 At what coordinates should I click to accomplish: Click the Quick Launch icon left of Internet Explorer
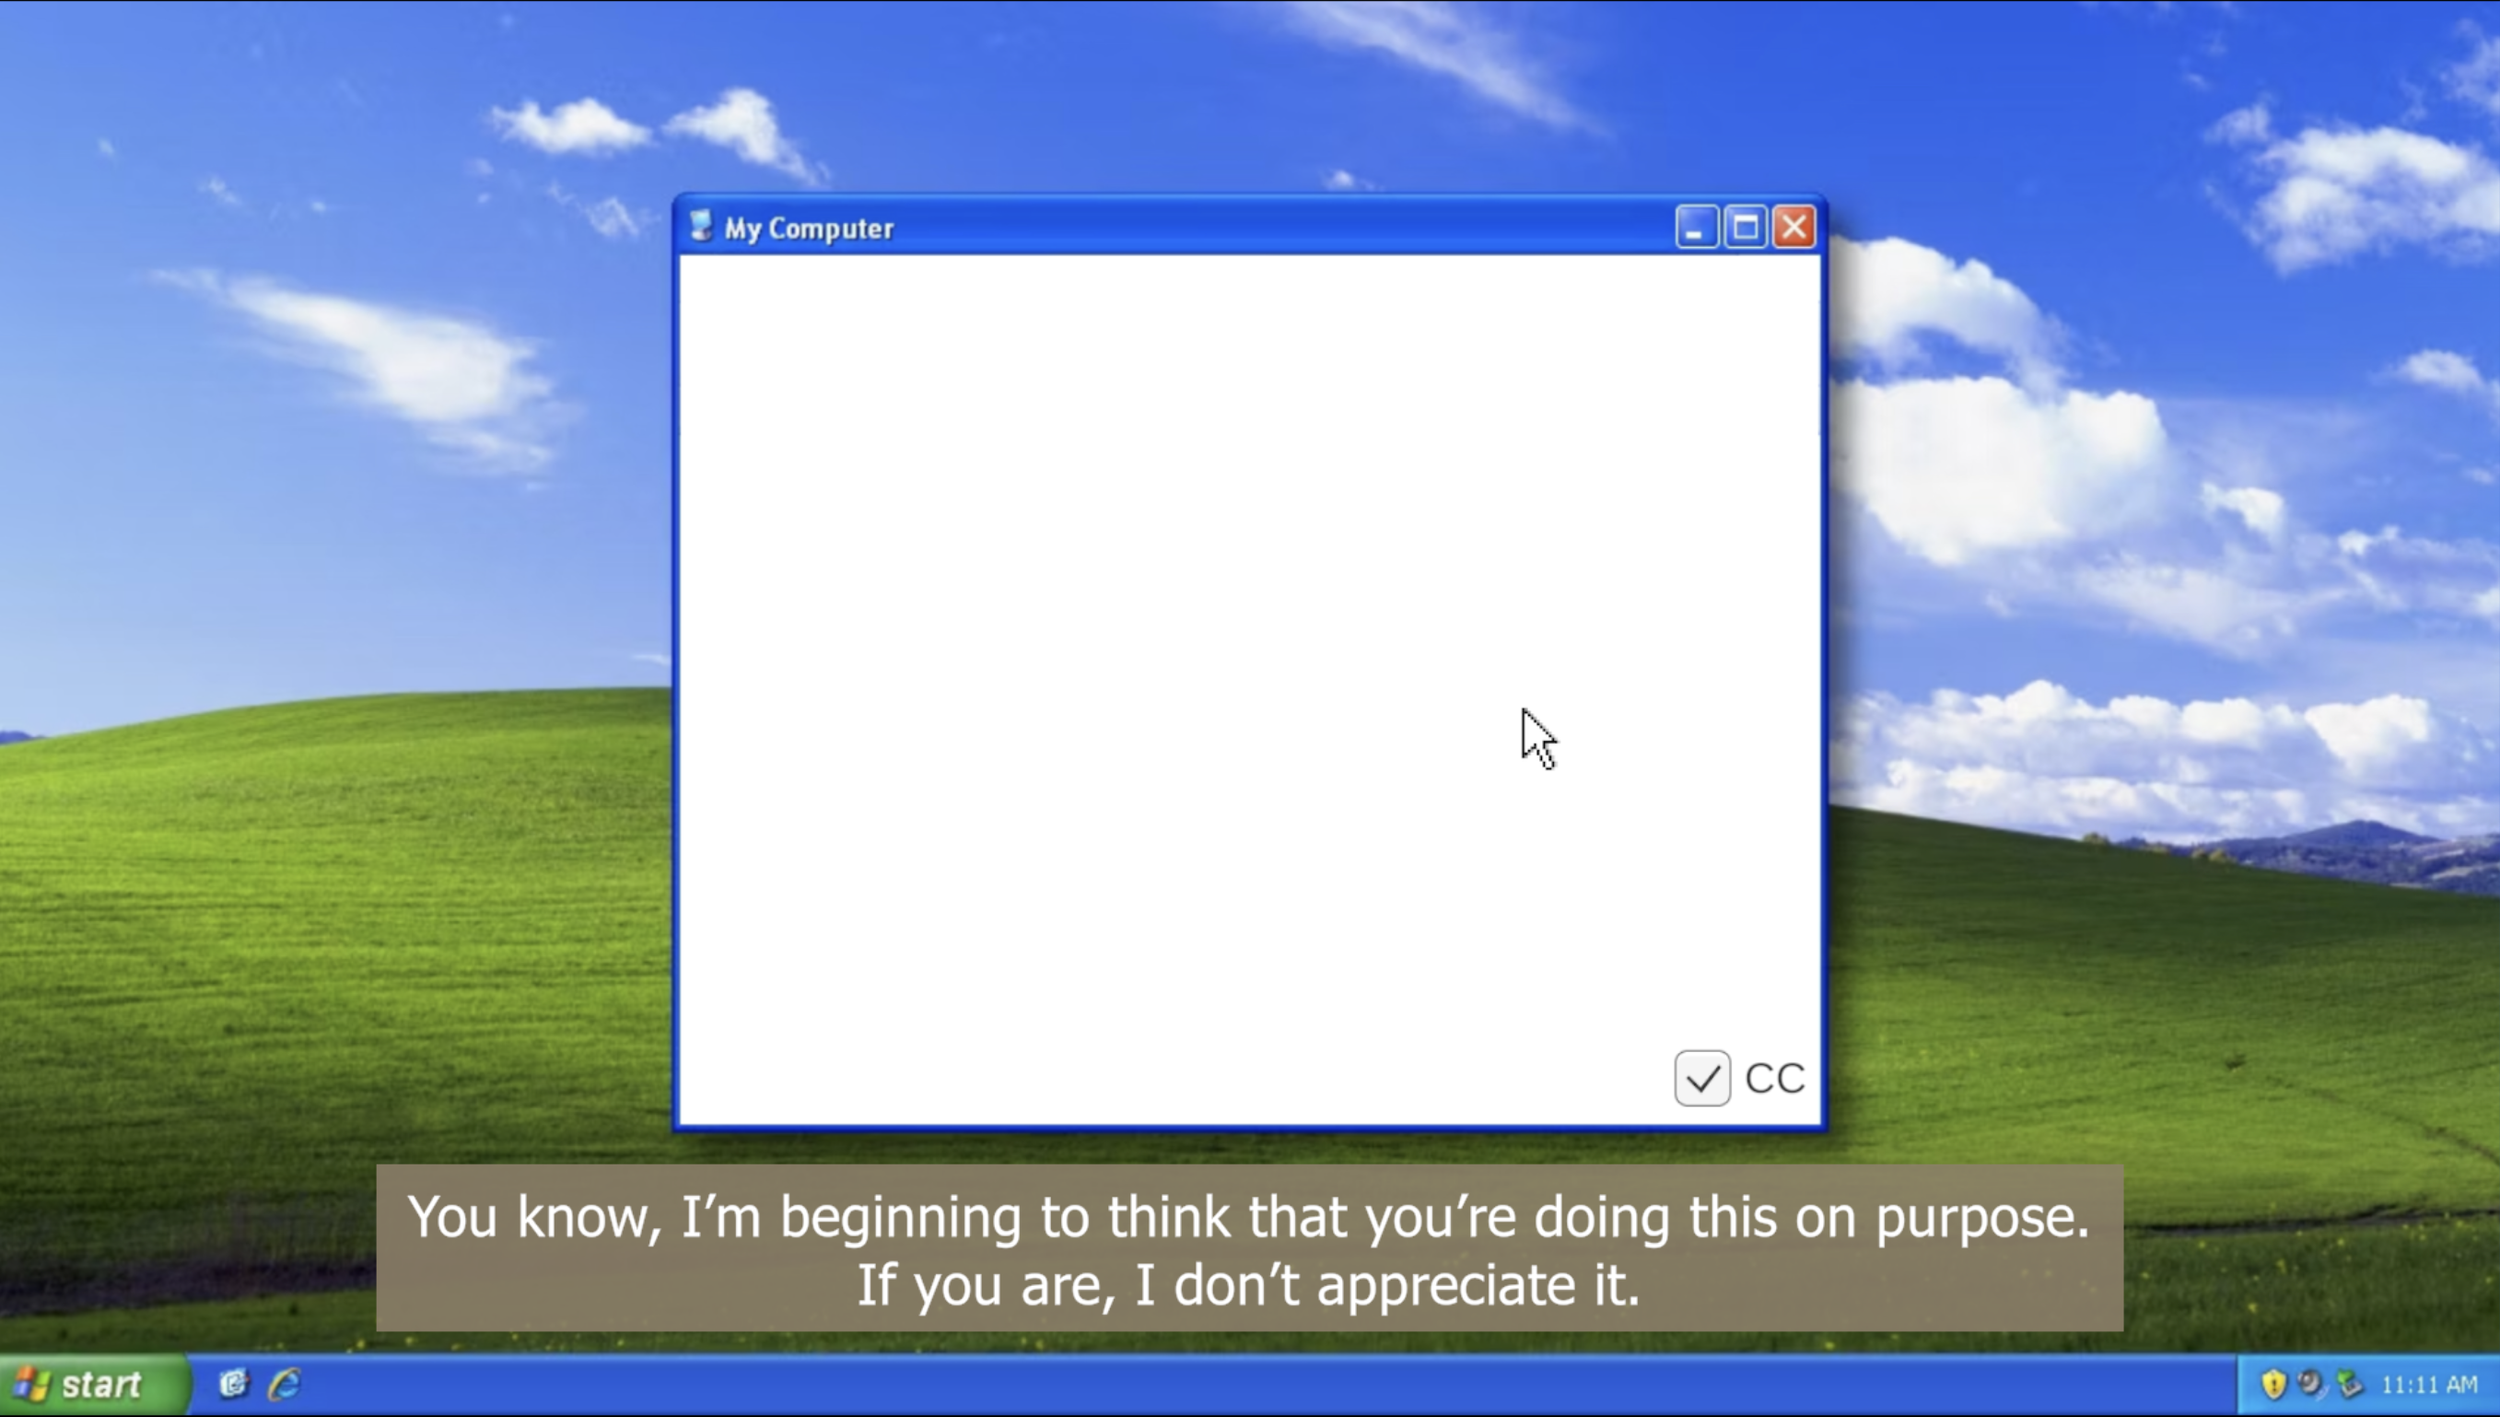coord(234,1384)
